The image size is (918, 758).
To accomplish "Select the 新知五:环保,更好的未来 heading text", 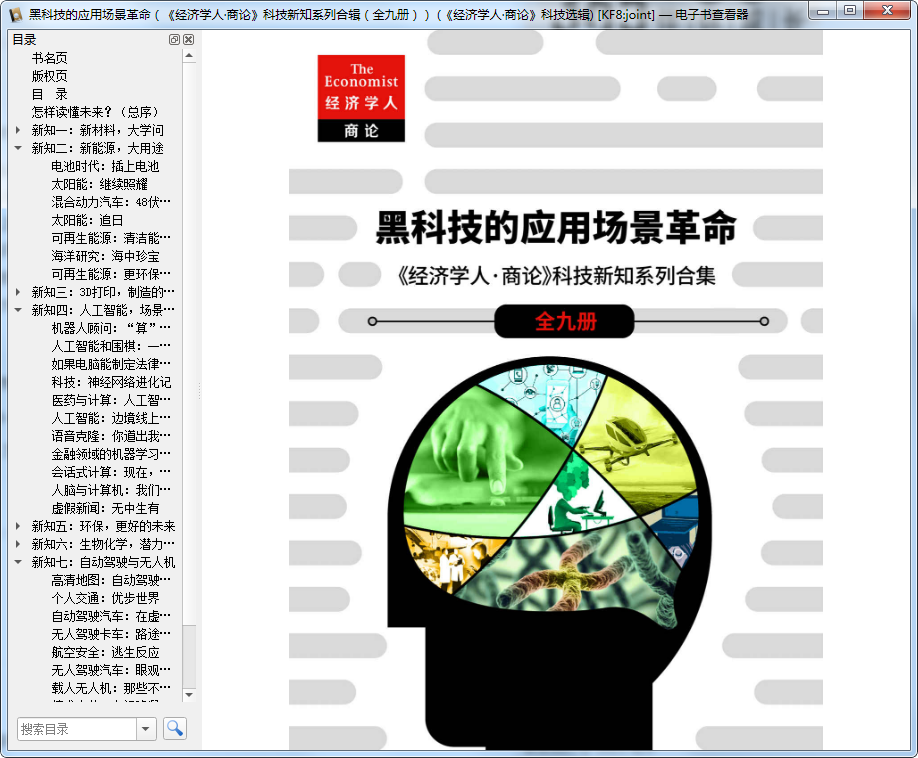I will click(103, 526).
